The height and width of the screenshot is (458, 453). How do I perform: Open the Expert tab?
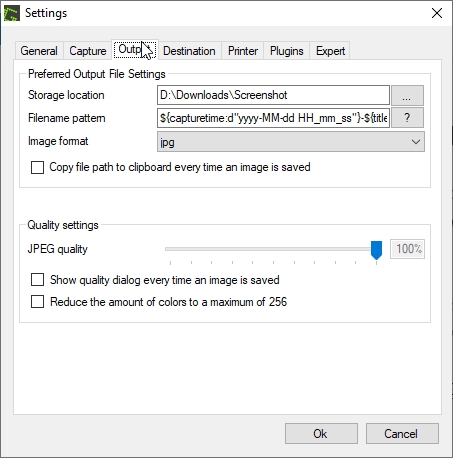click(330, 51)
